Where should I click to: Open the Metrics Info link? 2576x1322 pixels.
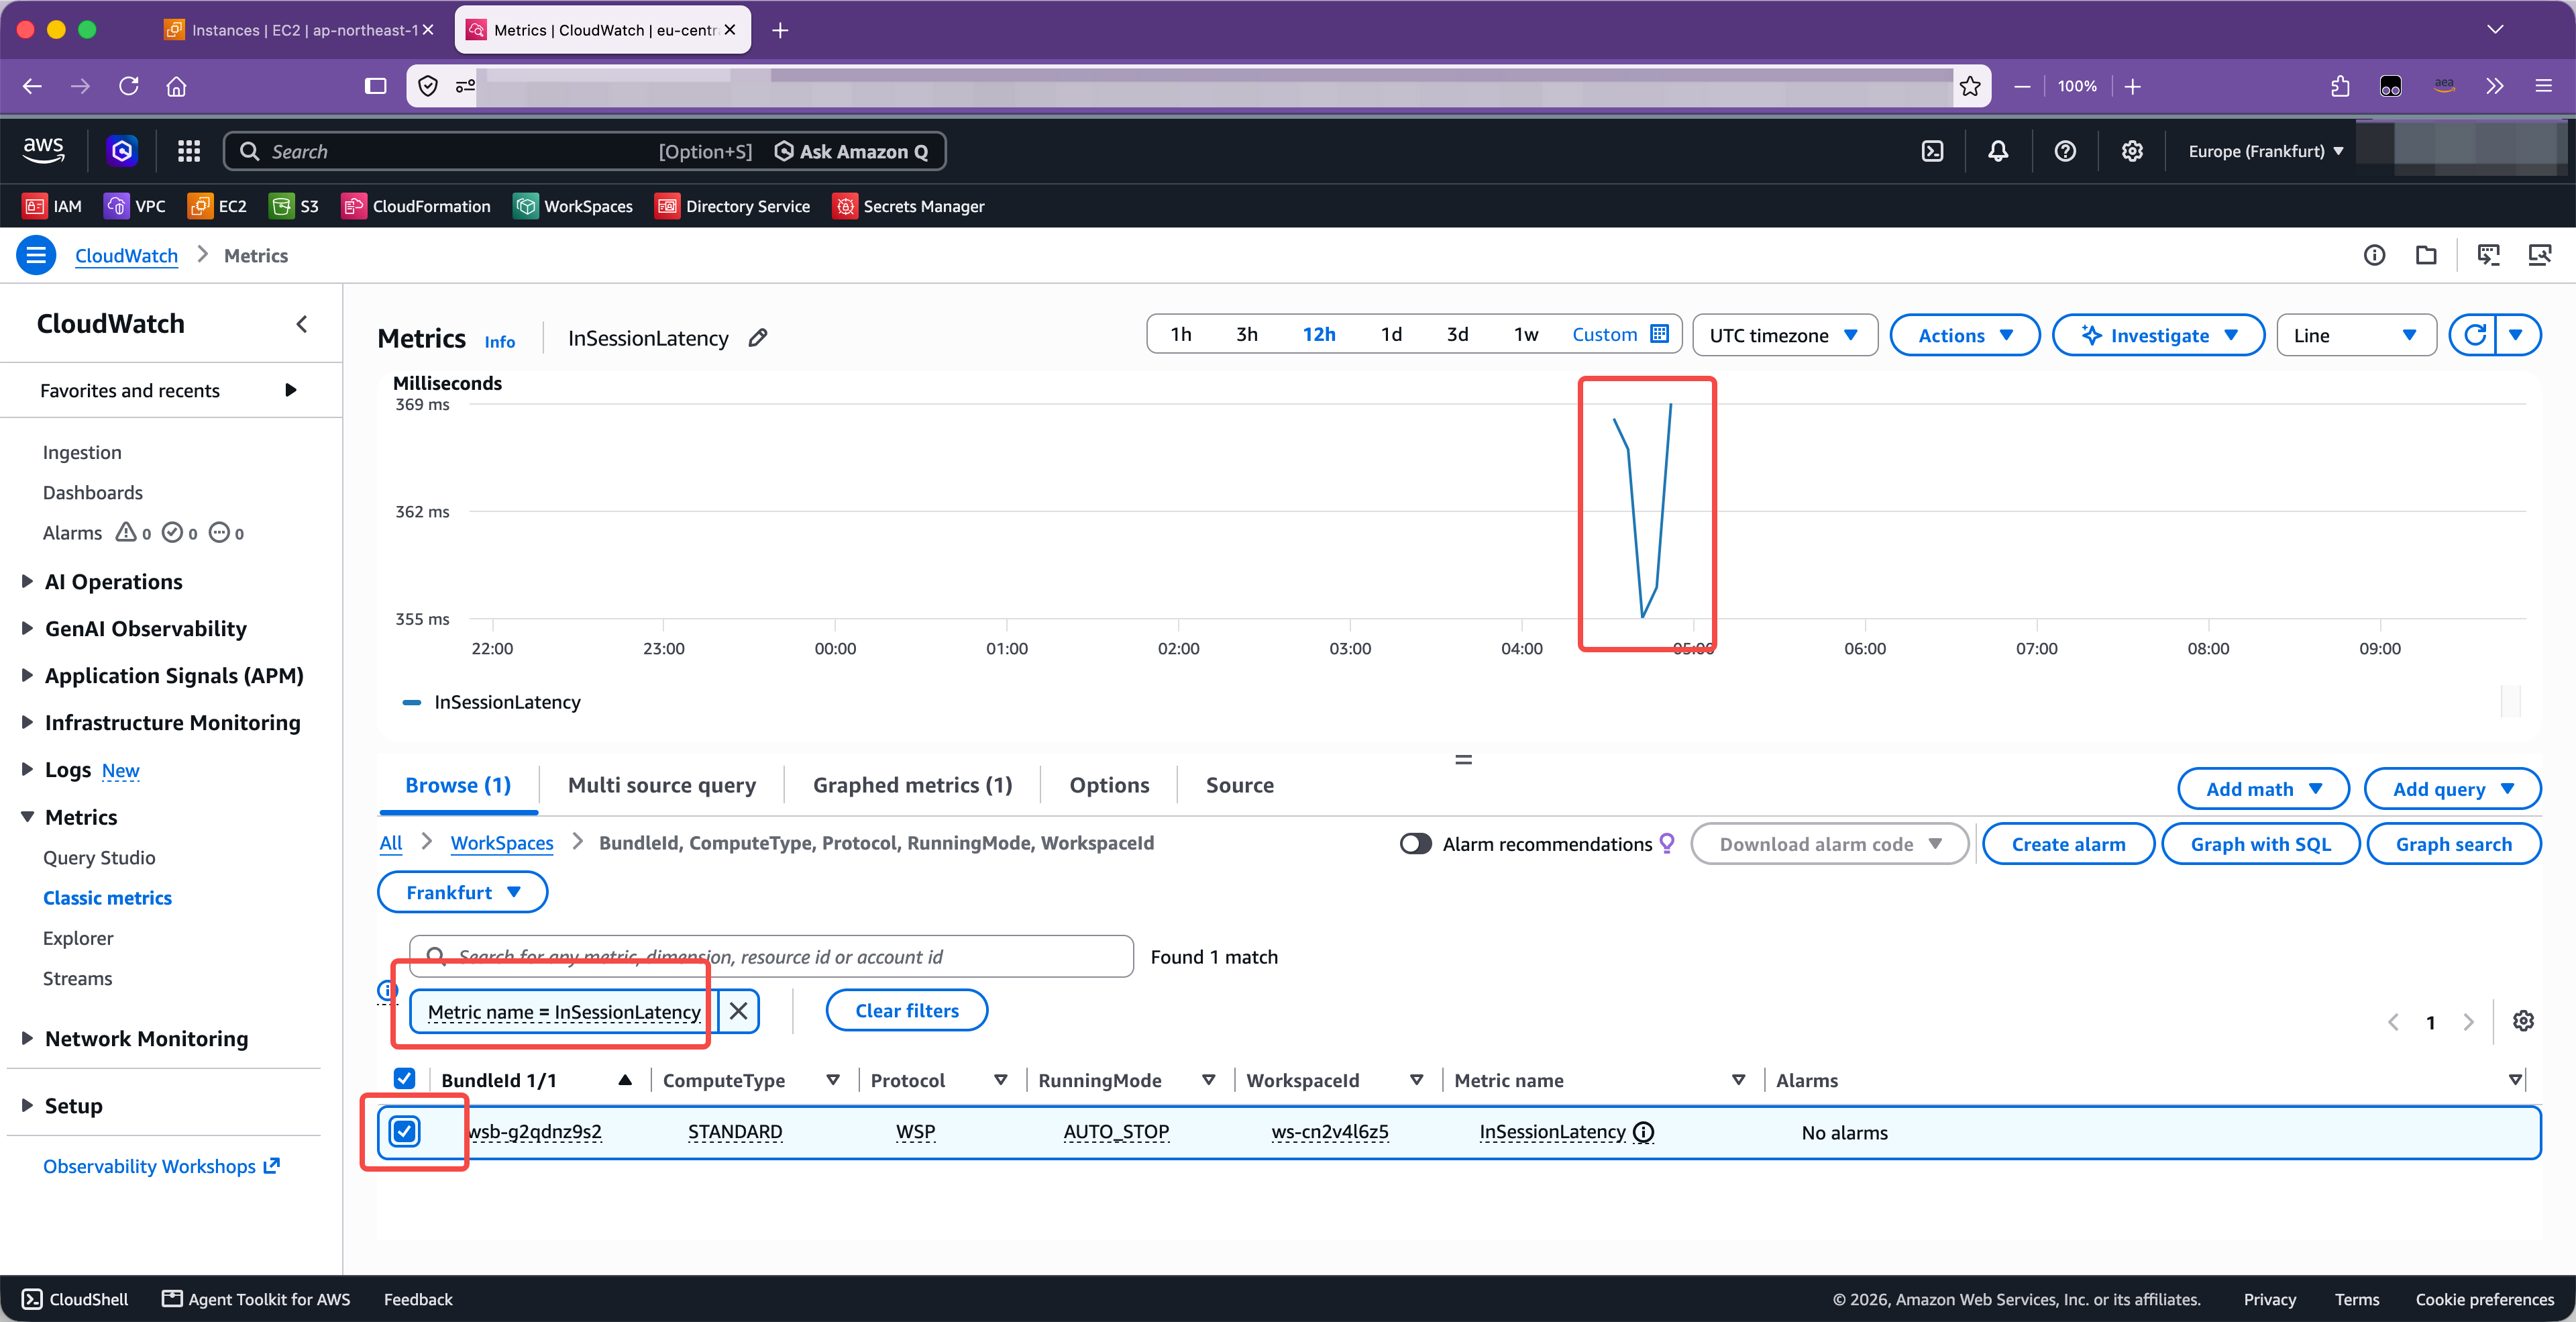point(500,341)
